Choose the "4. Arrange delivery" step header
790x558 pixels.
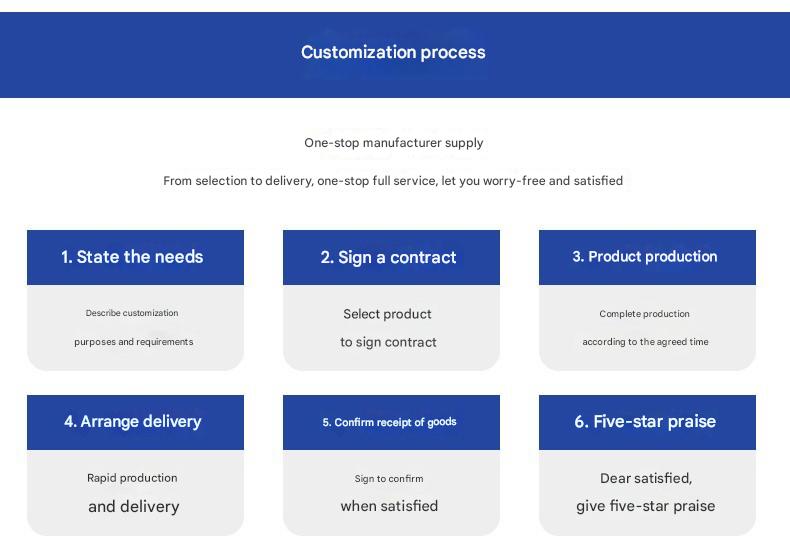coord(133,422)
